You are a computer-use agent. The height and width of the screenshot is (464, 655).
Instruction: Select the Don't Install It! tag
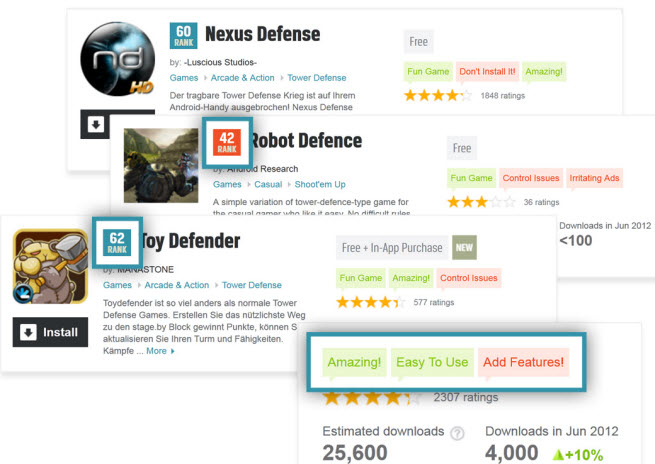[487, 71]
